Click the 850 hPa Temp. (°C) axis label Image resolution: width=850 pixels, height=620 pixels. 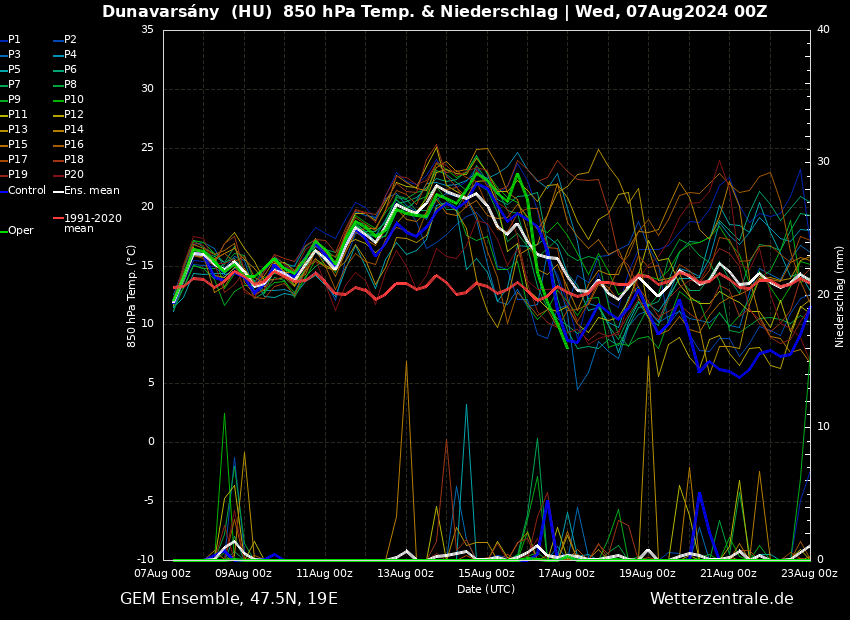coord(132,295)
